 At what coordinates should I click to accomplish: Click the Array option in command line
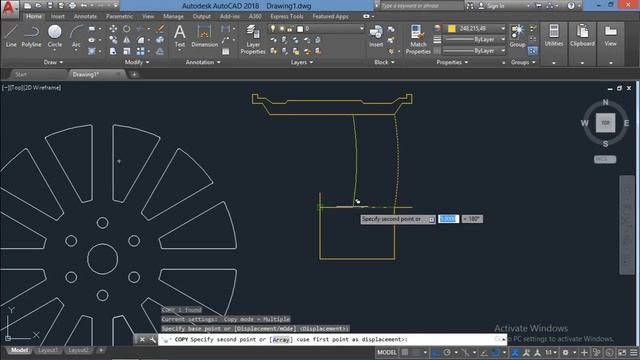click(x=281, y=339)
